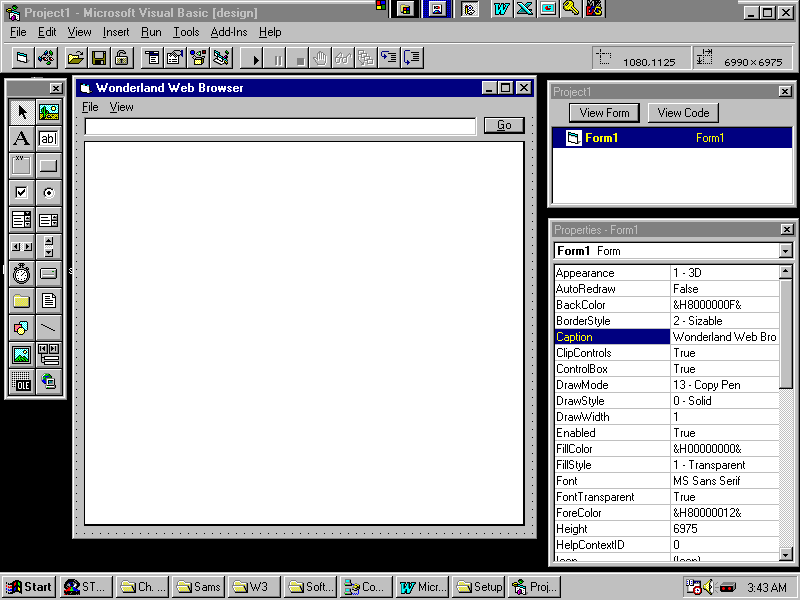Click the Start button on the taskbar
The width and height of the screenshot is (800, 600).
pyautogui.click(x=29, y=587)
